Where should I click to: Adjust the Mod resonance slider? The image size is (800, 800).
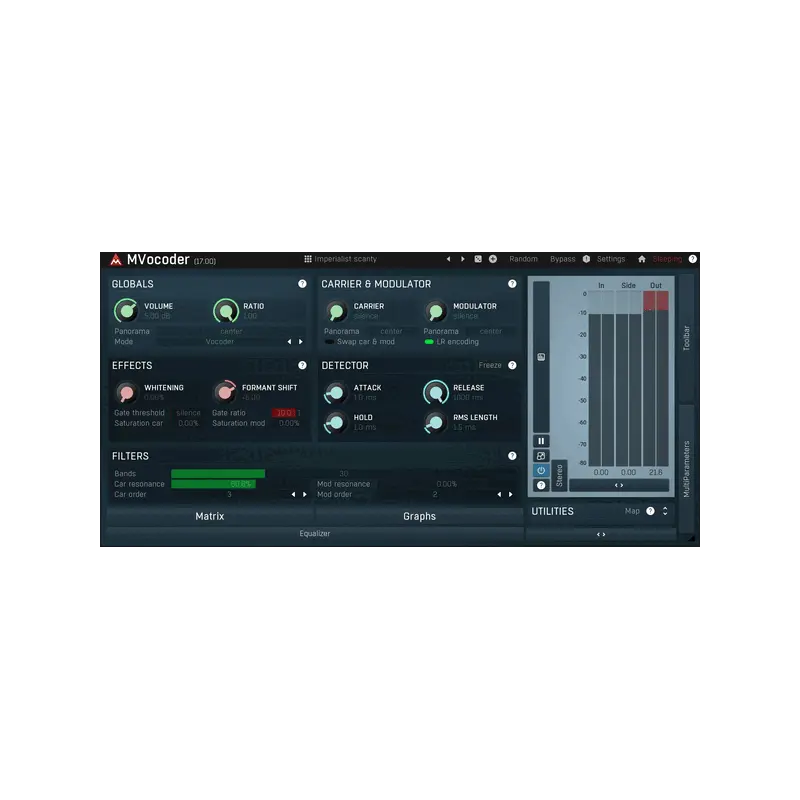click(446, 484)
